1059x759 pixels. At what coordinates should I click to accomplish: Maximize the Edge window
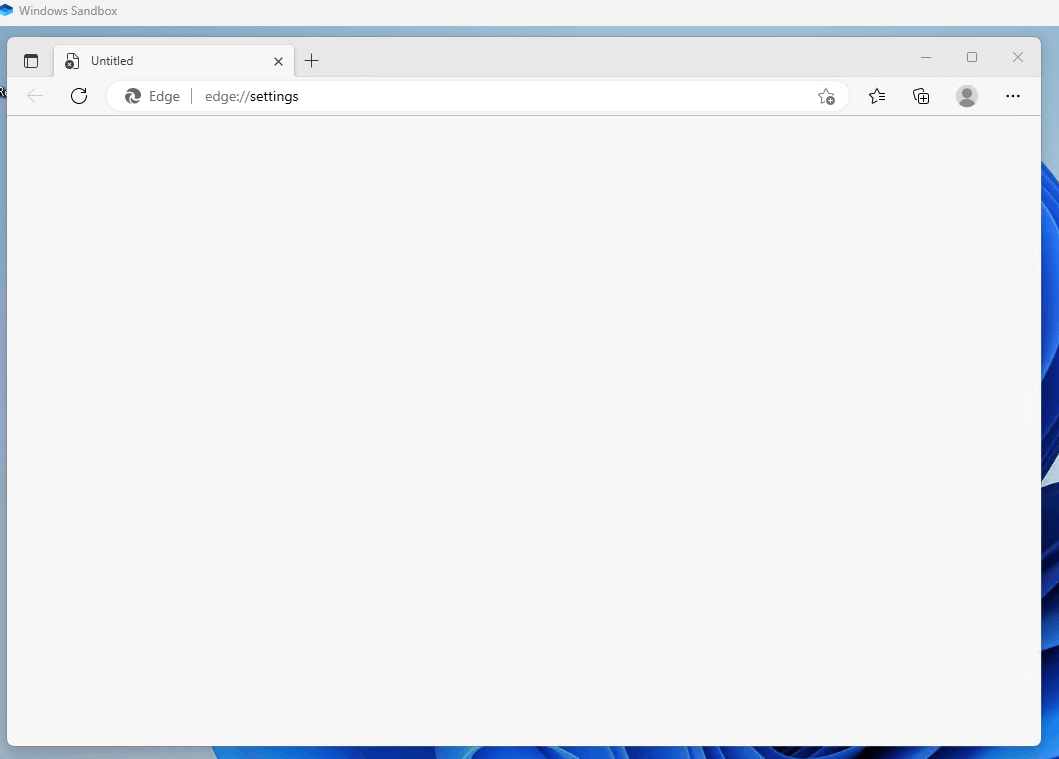(x=972, y=57)
